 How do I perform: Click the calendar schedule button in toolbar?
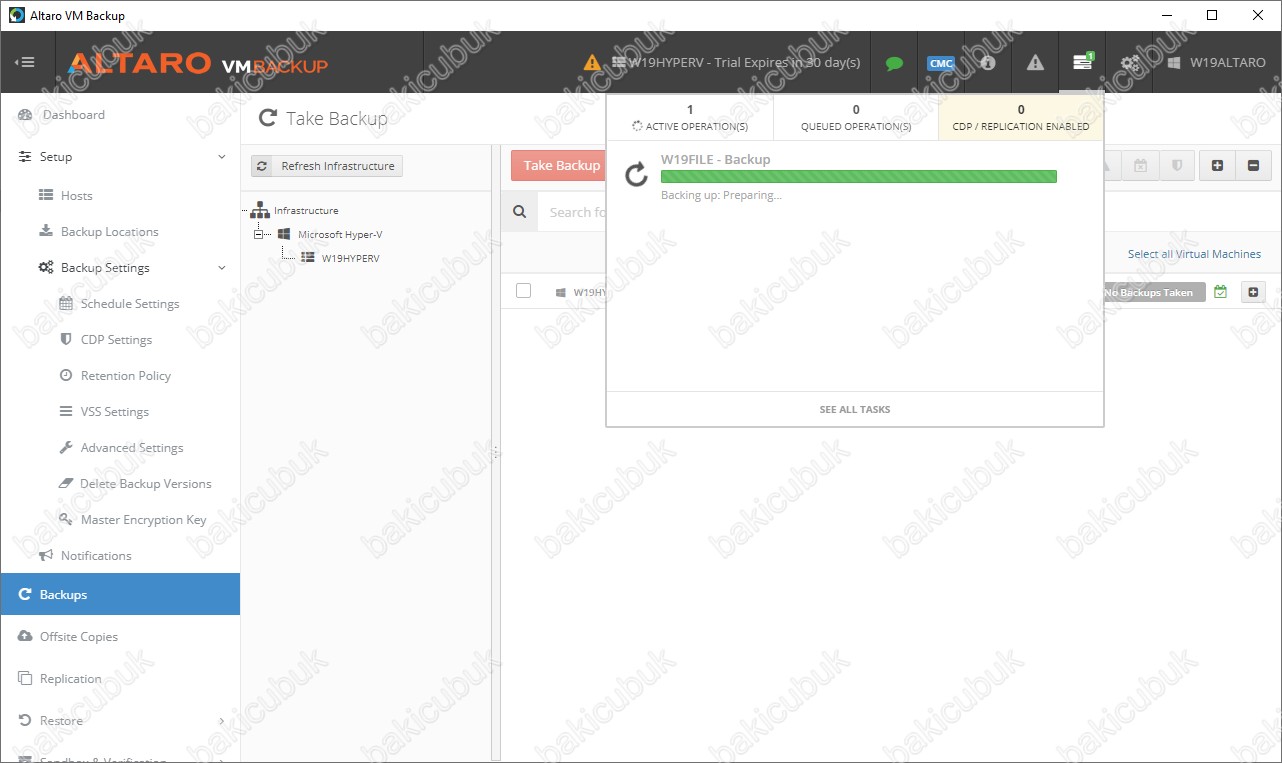coord(1141,166)
